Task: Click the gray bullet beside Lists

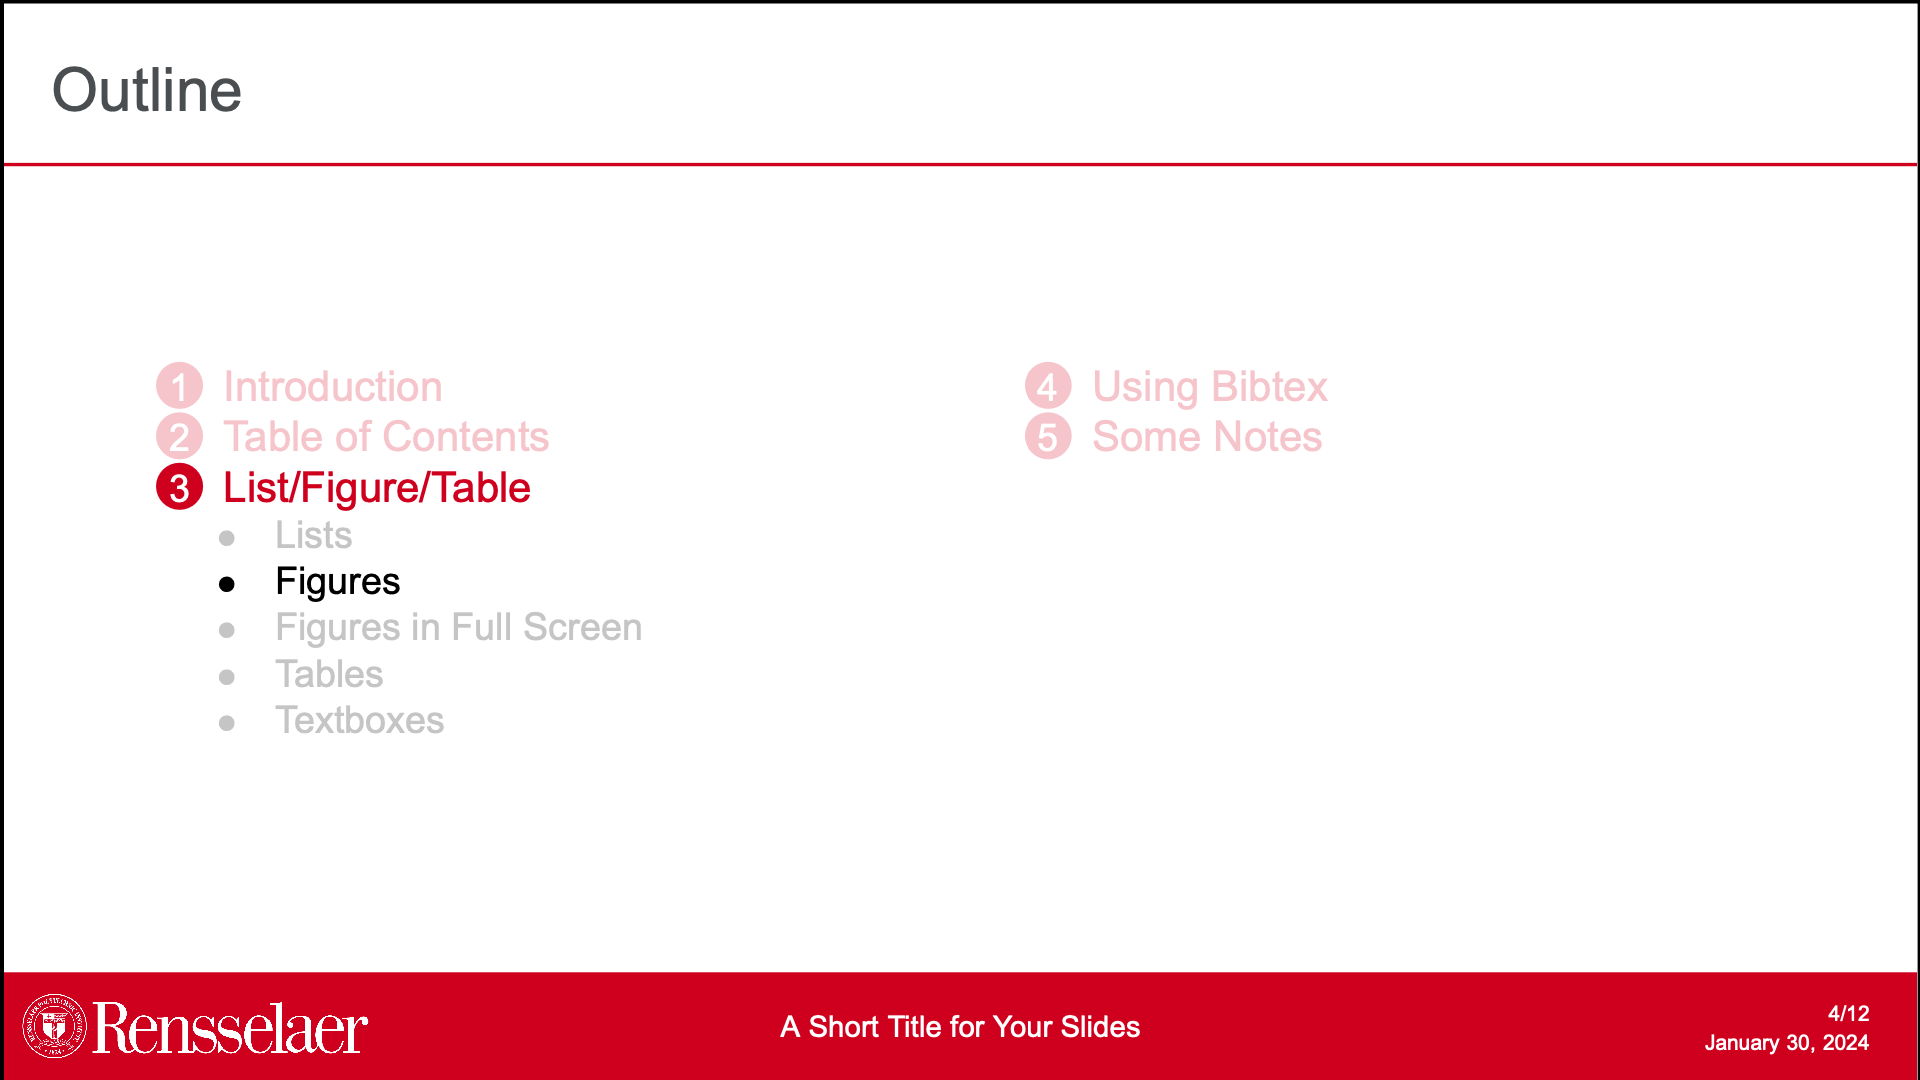Action: click(227, 538)
